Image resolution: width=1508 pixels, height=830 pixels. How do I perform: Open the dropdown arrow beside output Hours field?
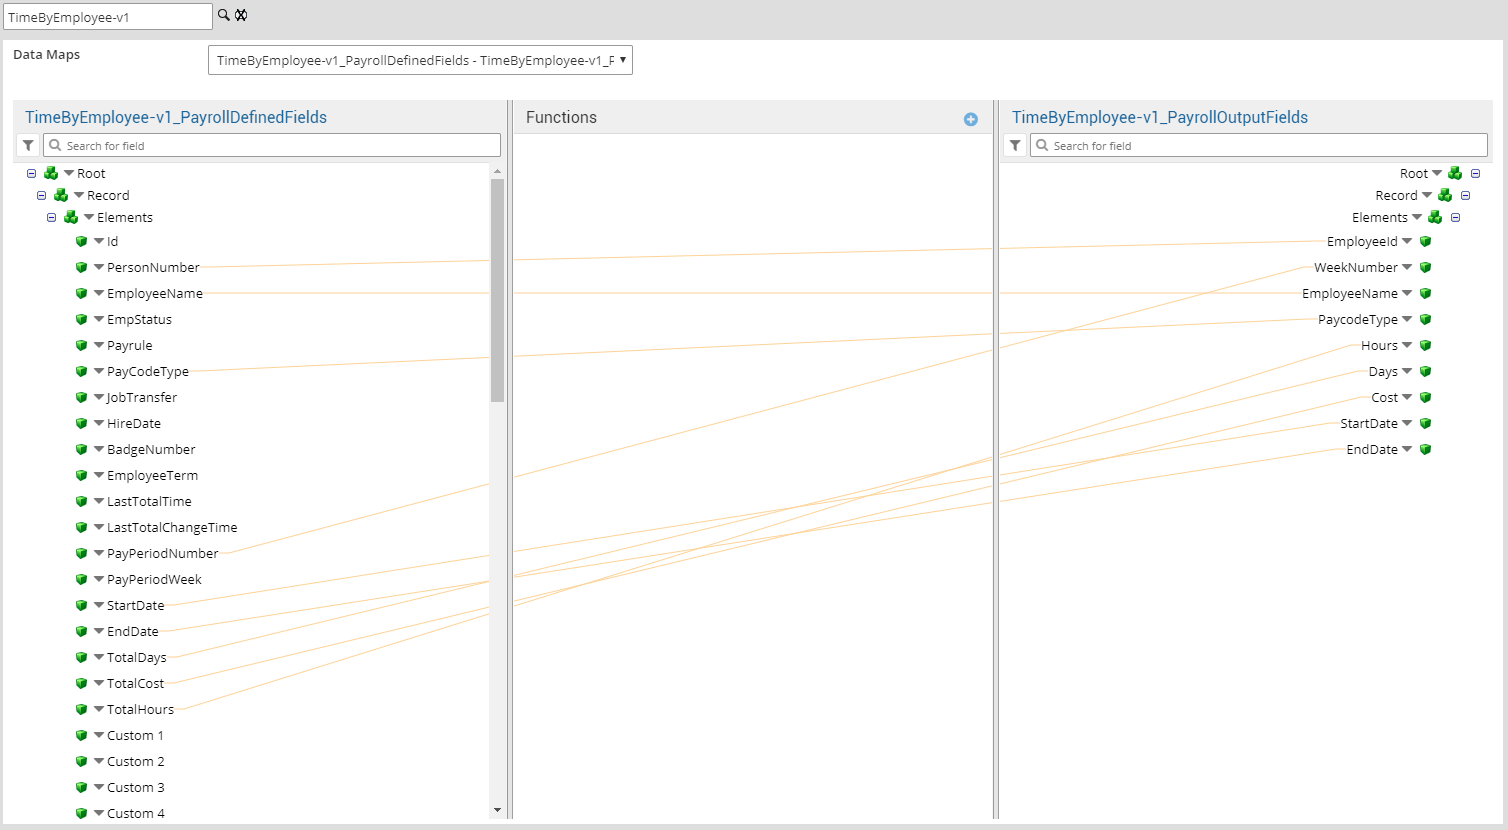(1407, 345)
